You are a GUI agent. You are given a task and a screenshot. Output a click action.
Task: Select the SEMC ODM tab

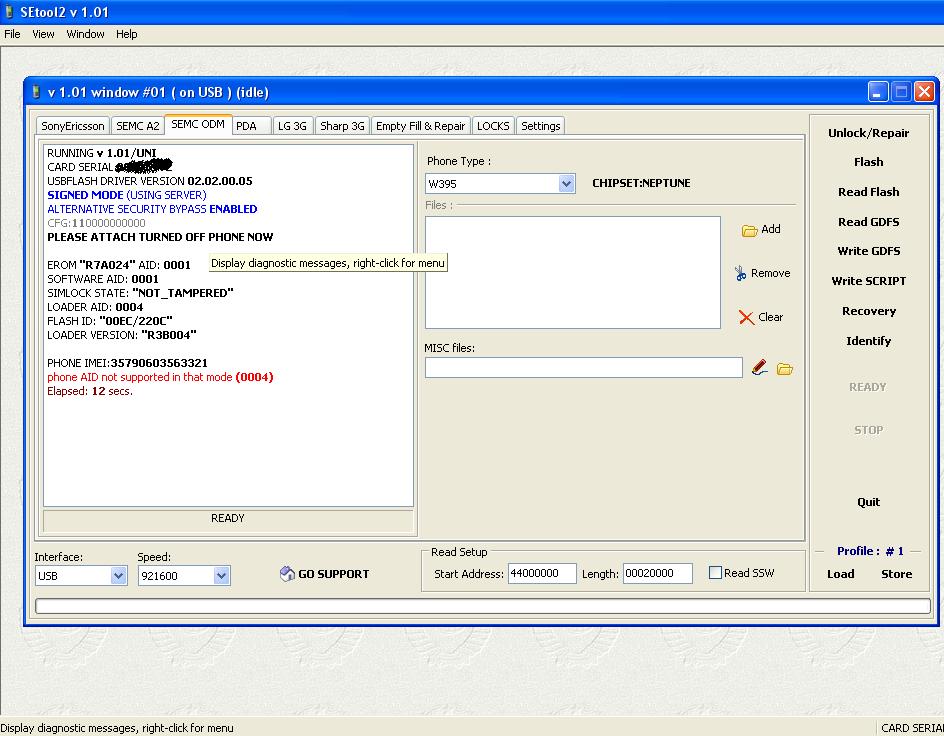pos(198,124)
